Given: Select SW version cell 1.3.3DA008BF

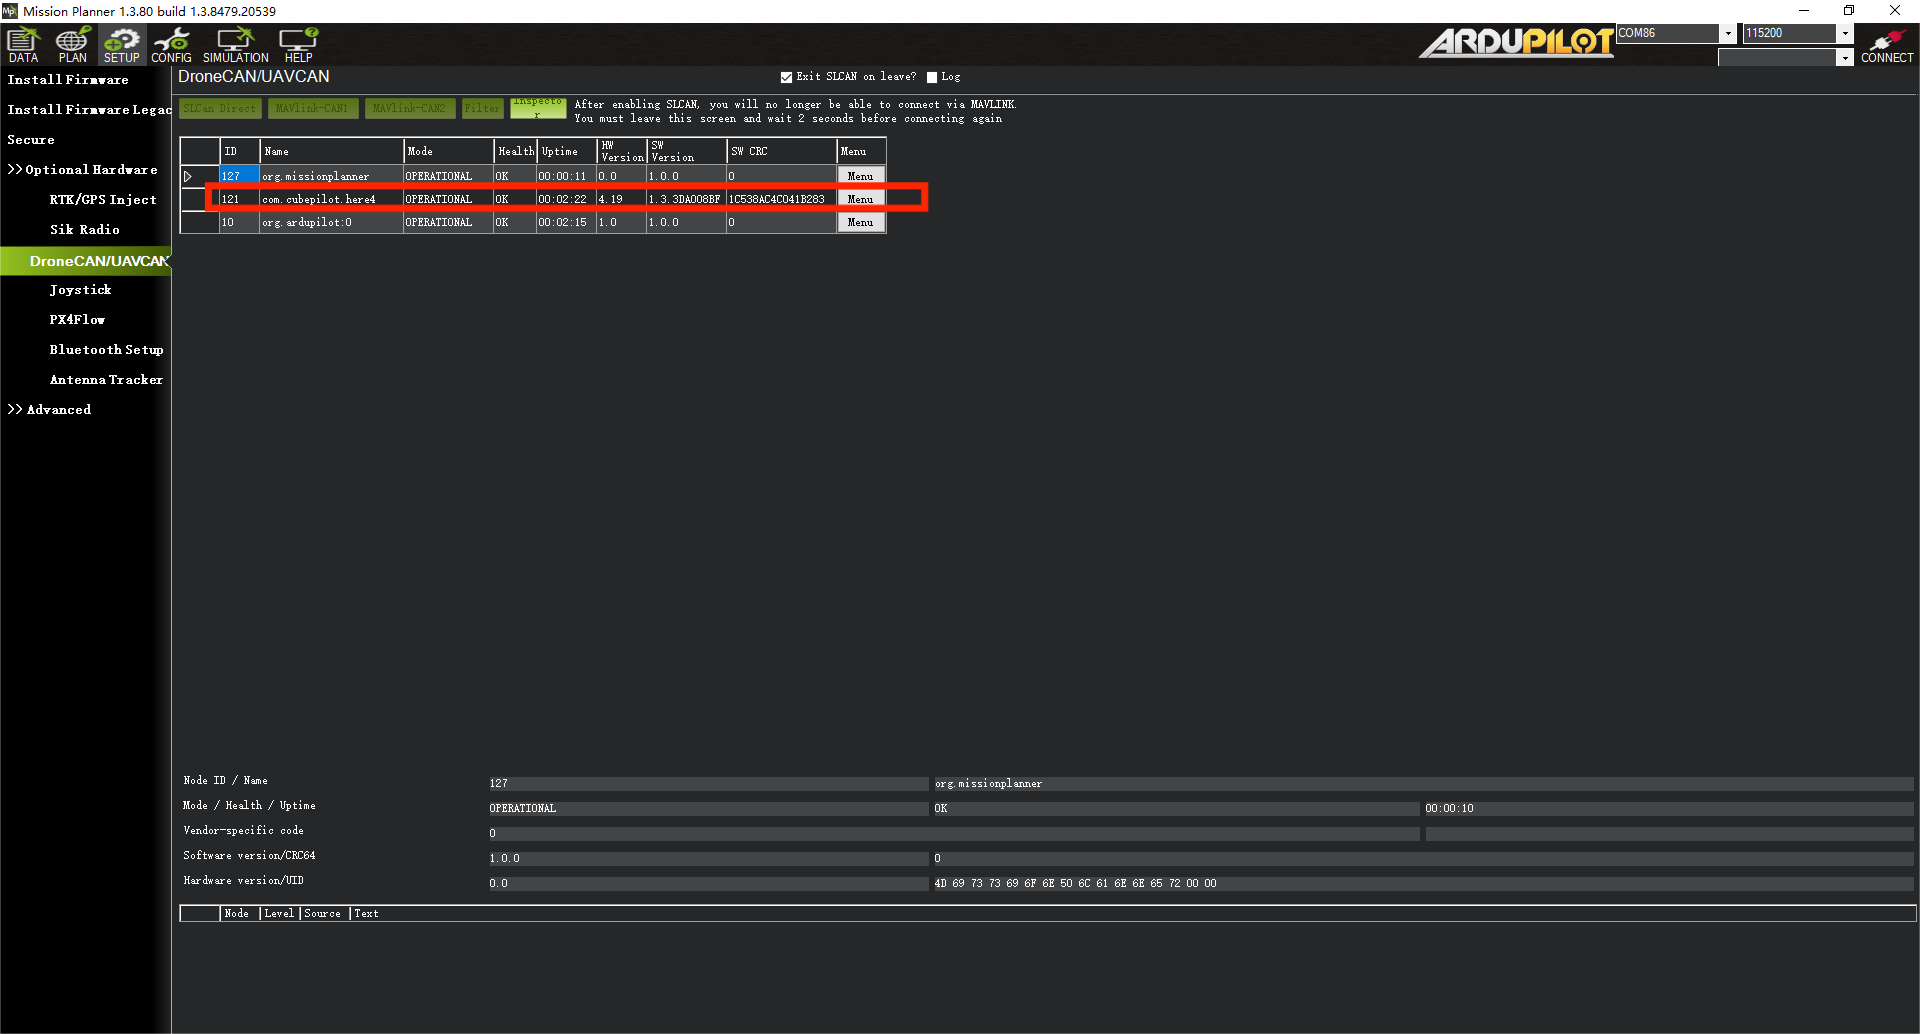Looking at the screenshot, I should 687,199.
